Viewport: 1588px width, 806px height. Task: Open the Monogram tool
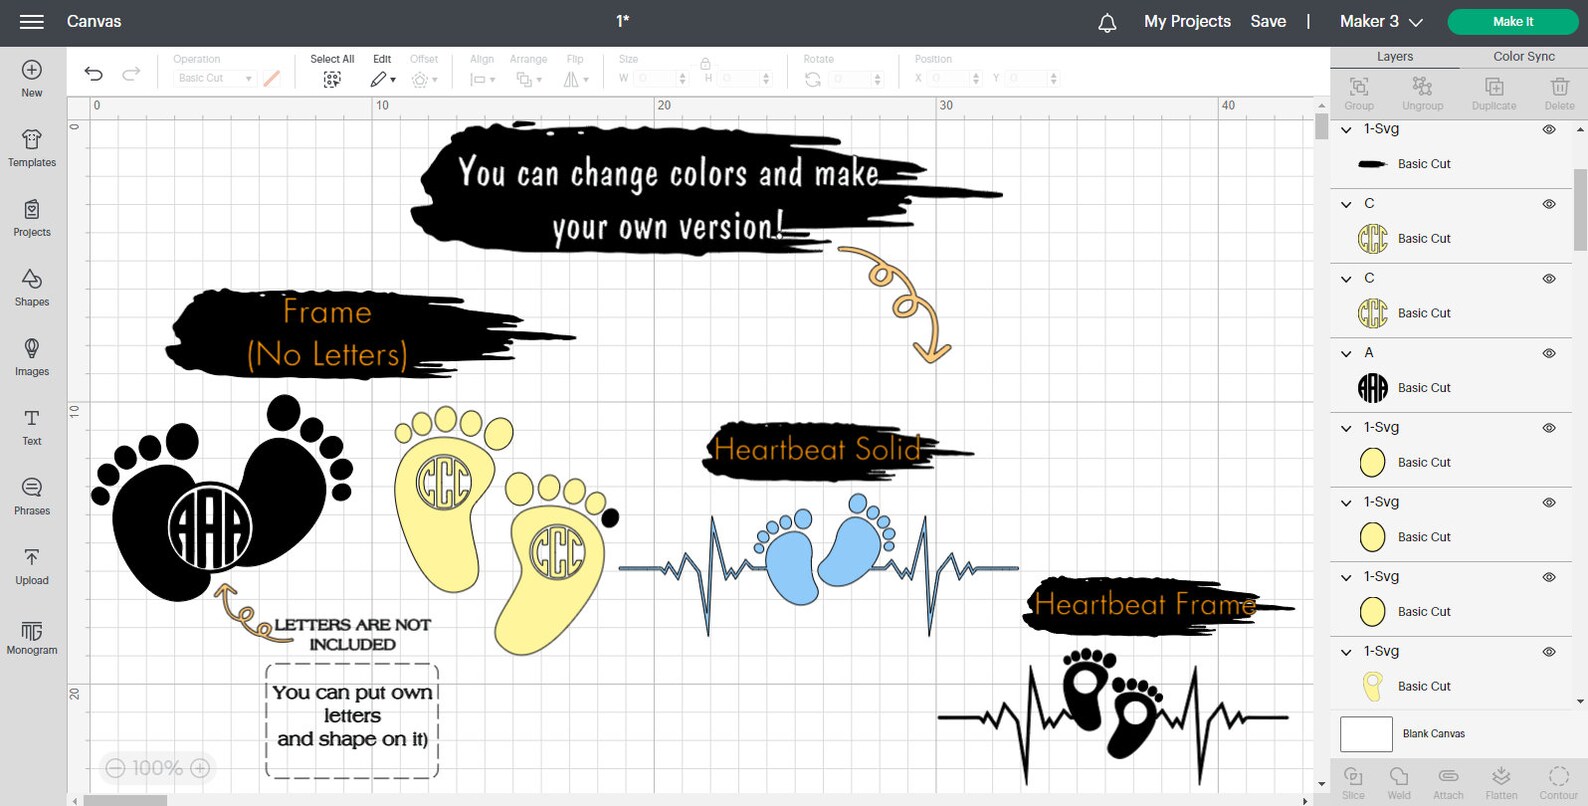point(32,636)
